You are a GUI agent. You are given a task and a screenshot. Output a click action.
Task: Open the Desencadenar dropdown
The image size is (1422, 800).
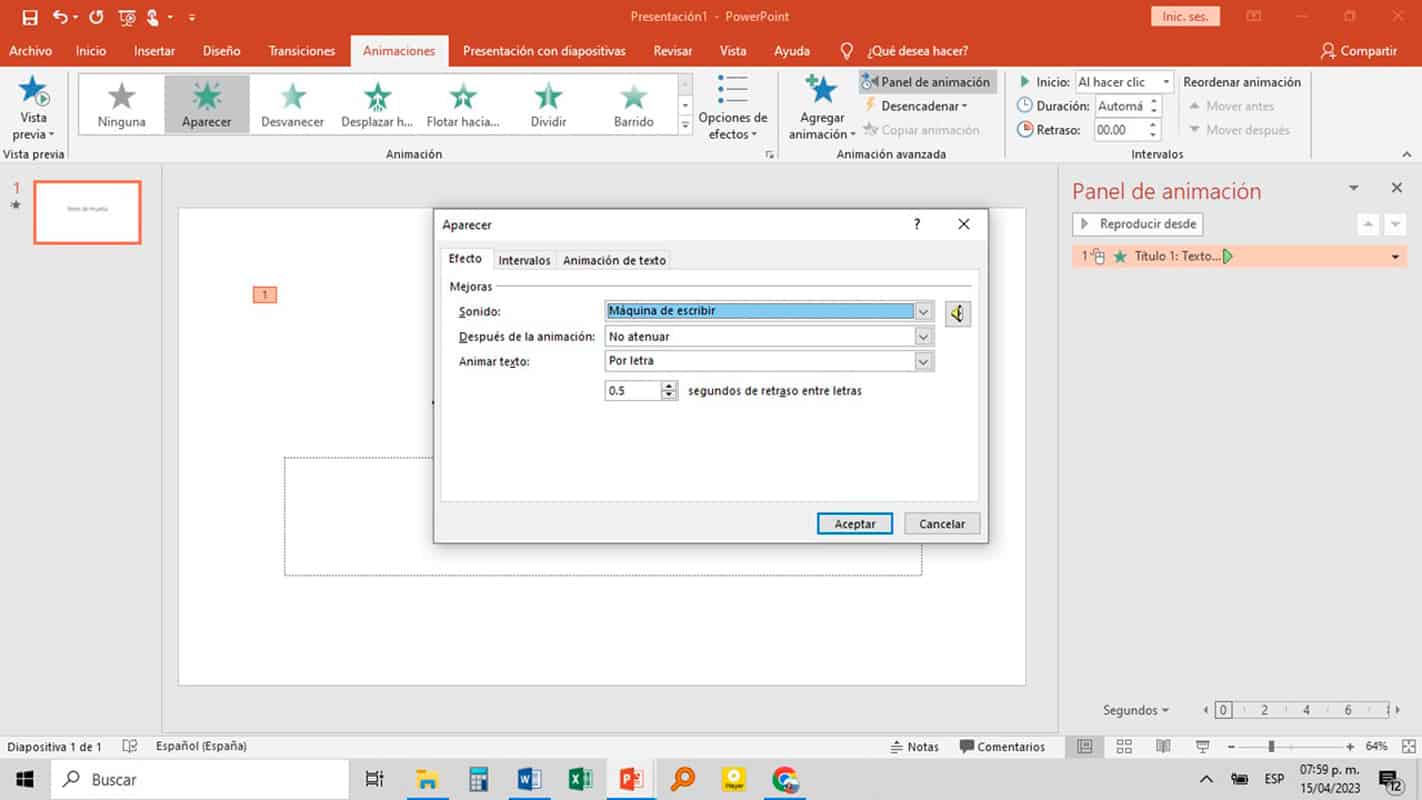[x=915, y=106]
